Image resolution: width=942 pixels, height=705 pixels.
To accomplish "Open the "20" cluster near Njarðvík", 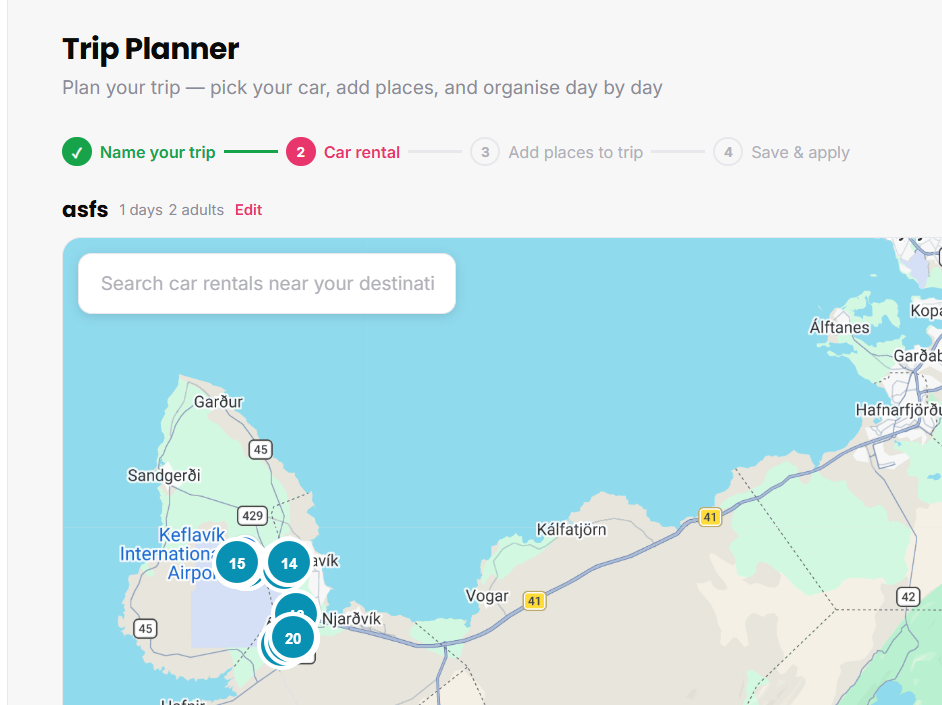I will click(291, 637).
